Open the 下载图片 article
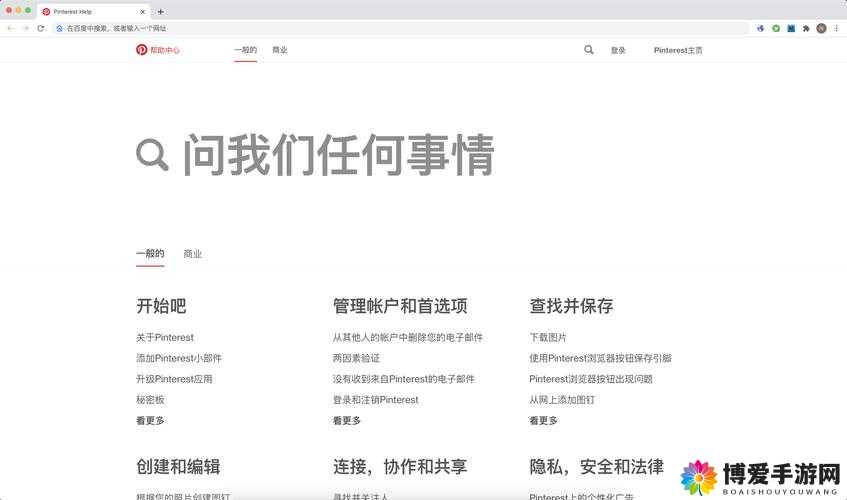This screenshot has height=500, width=847. click(x=548, y=337)
